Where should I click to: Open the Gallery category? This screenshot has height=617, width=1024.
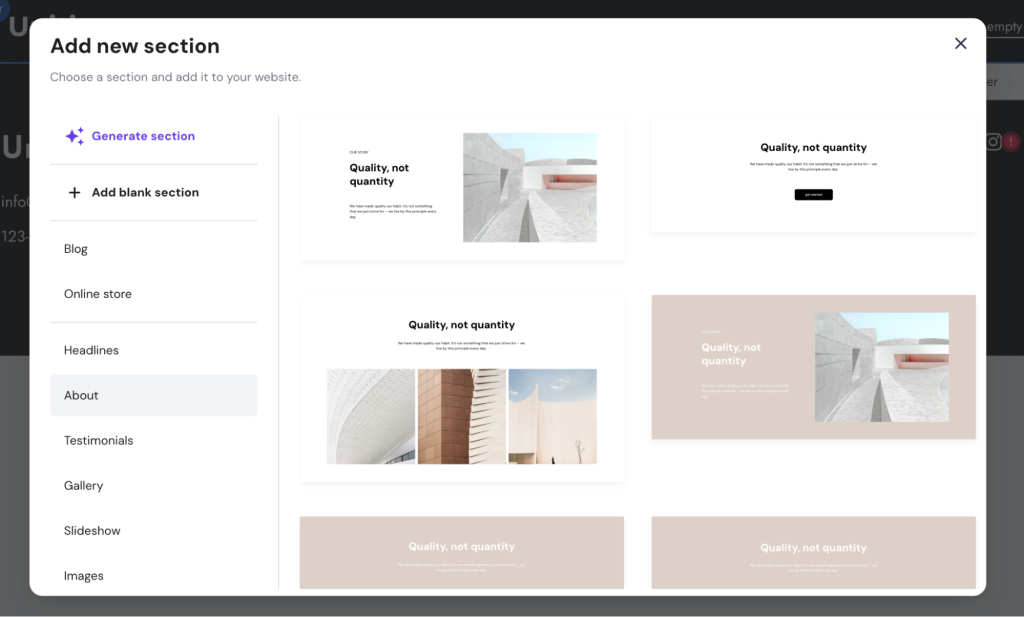point(83,485)
